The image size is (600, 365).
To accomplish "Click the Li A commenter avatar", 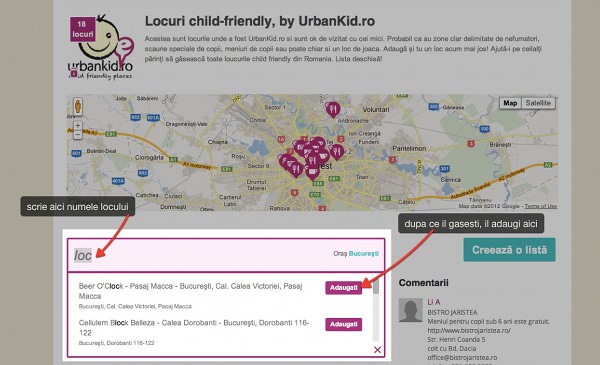I will [x=411, y=310].
